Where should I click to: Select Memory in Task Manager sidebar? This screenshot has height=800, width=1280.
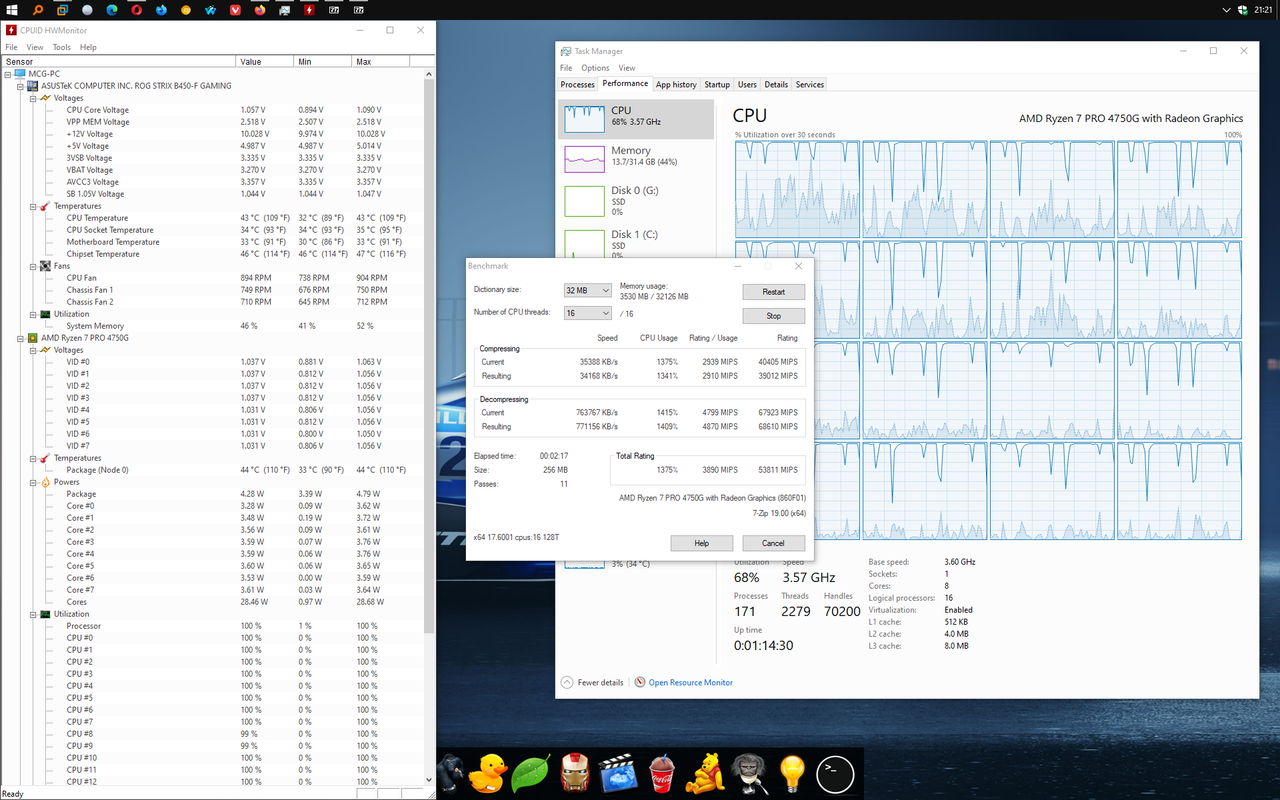pos(636,158)
